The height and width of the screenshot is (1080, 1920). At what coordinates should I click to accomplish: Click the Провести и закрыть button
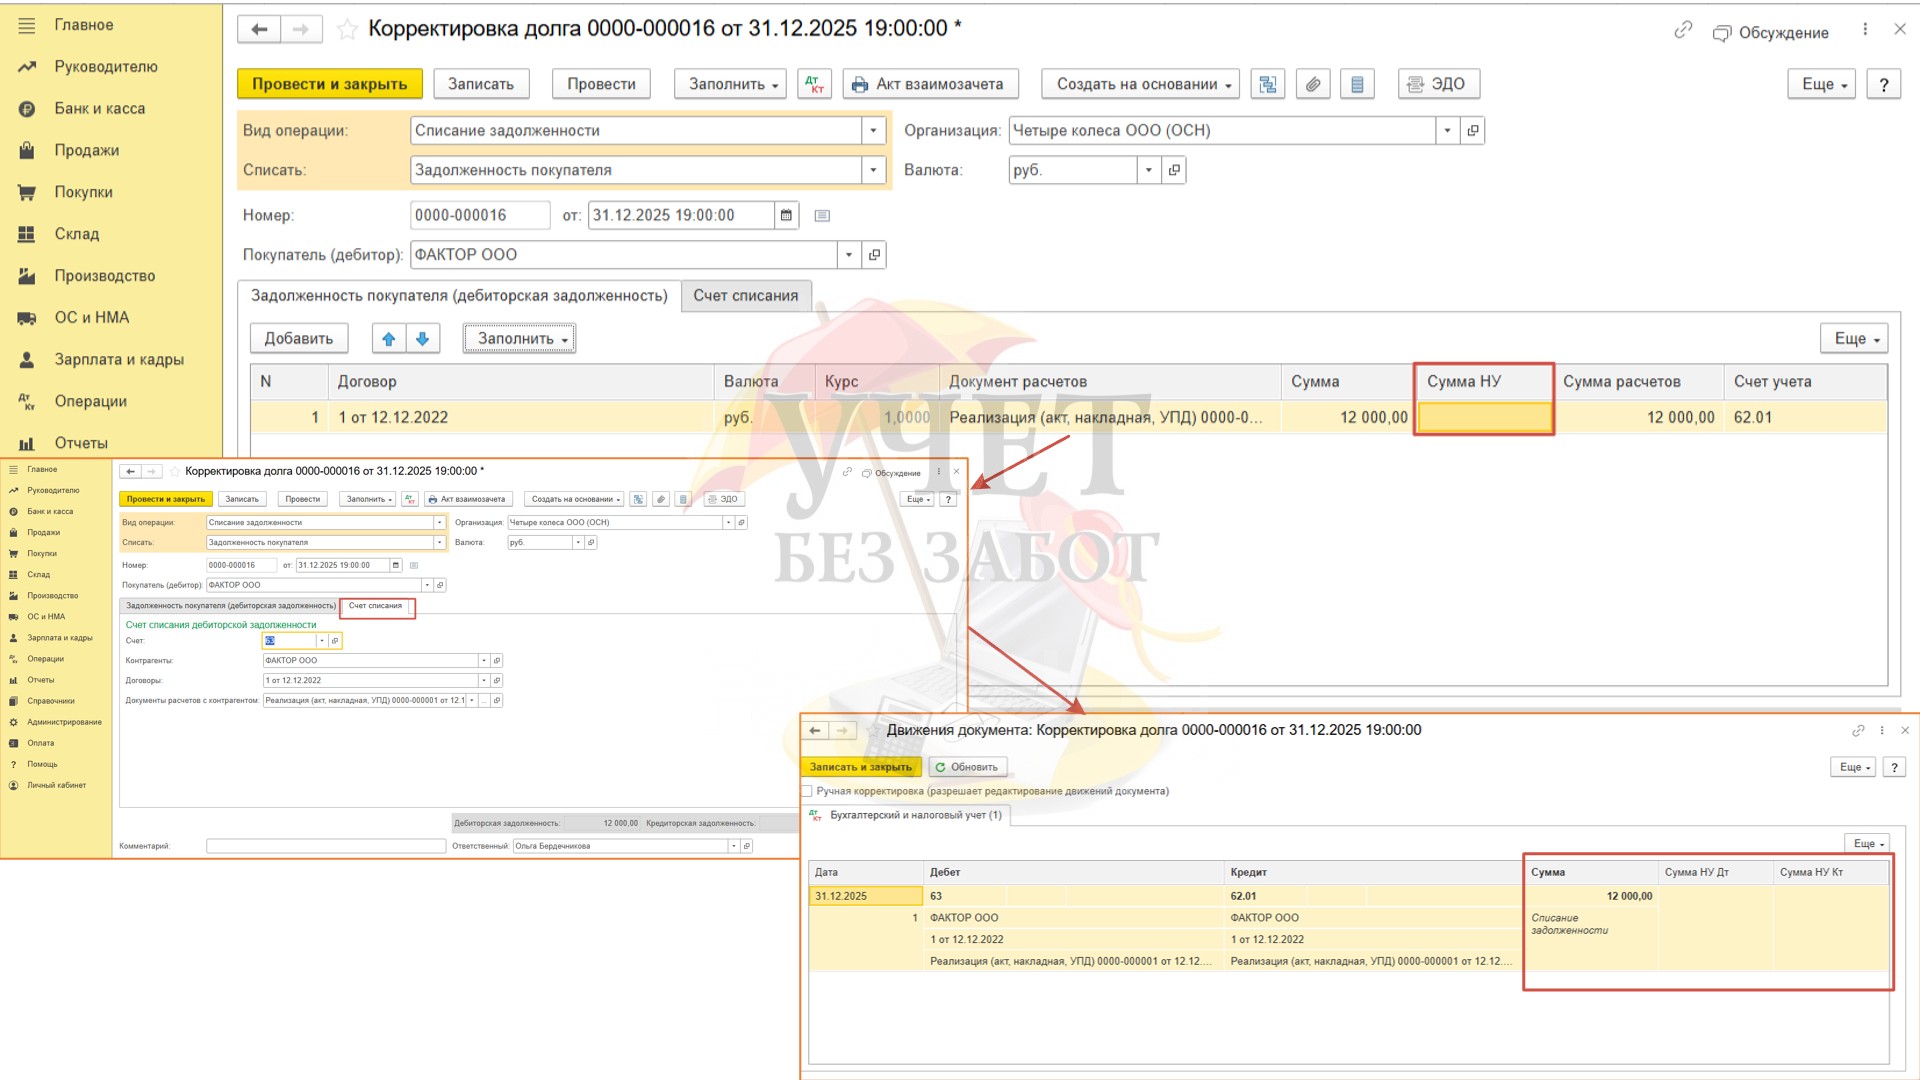pos(329,84)
